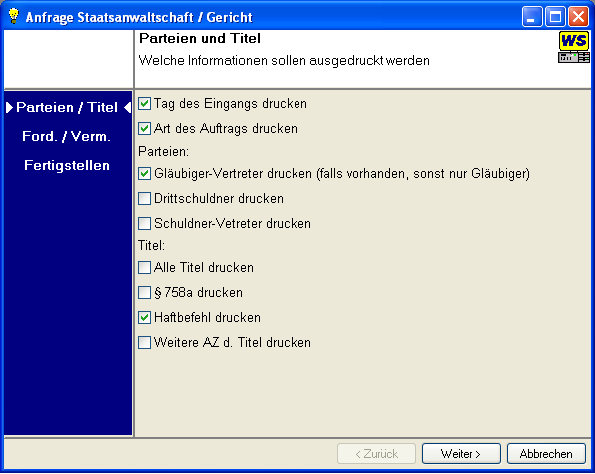Minimize the Anfrage Staatsanwaltschaft window
The width and height of the screenshot is (595, 474).
(x=532, y=17)
